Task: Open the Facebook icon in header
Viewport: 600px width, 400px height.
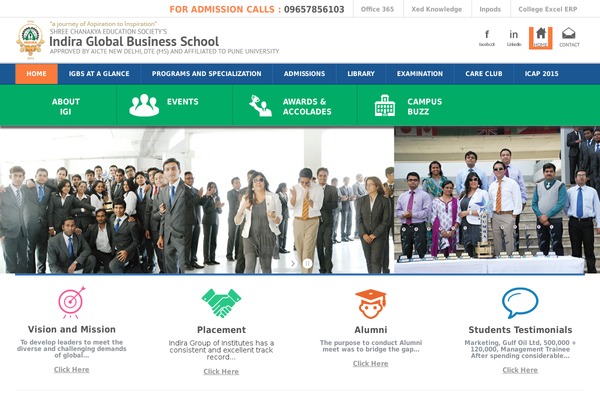Action: point(487,38)
